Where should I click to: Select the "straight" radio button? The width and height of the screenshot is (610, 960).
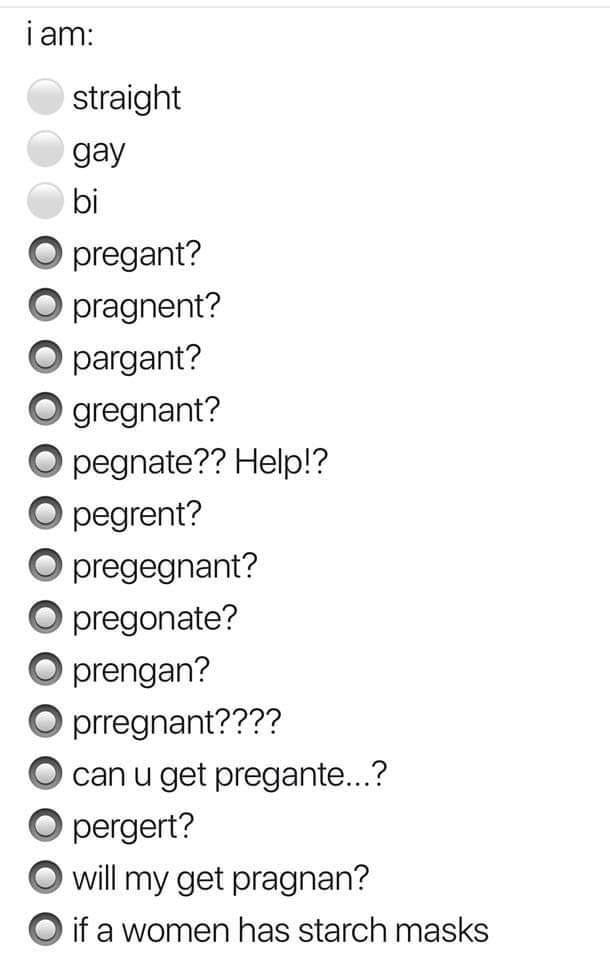point(46,98)
